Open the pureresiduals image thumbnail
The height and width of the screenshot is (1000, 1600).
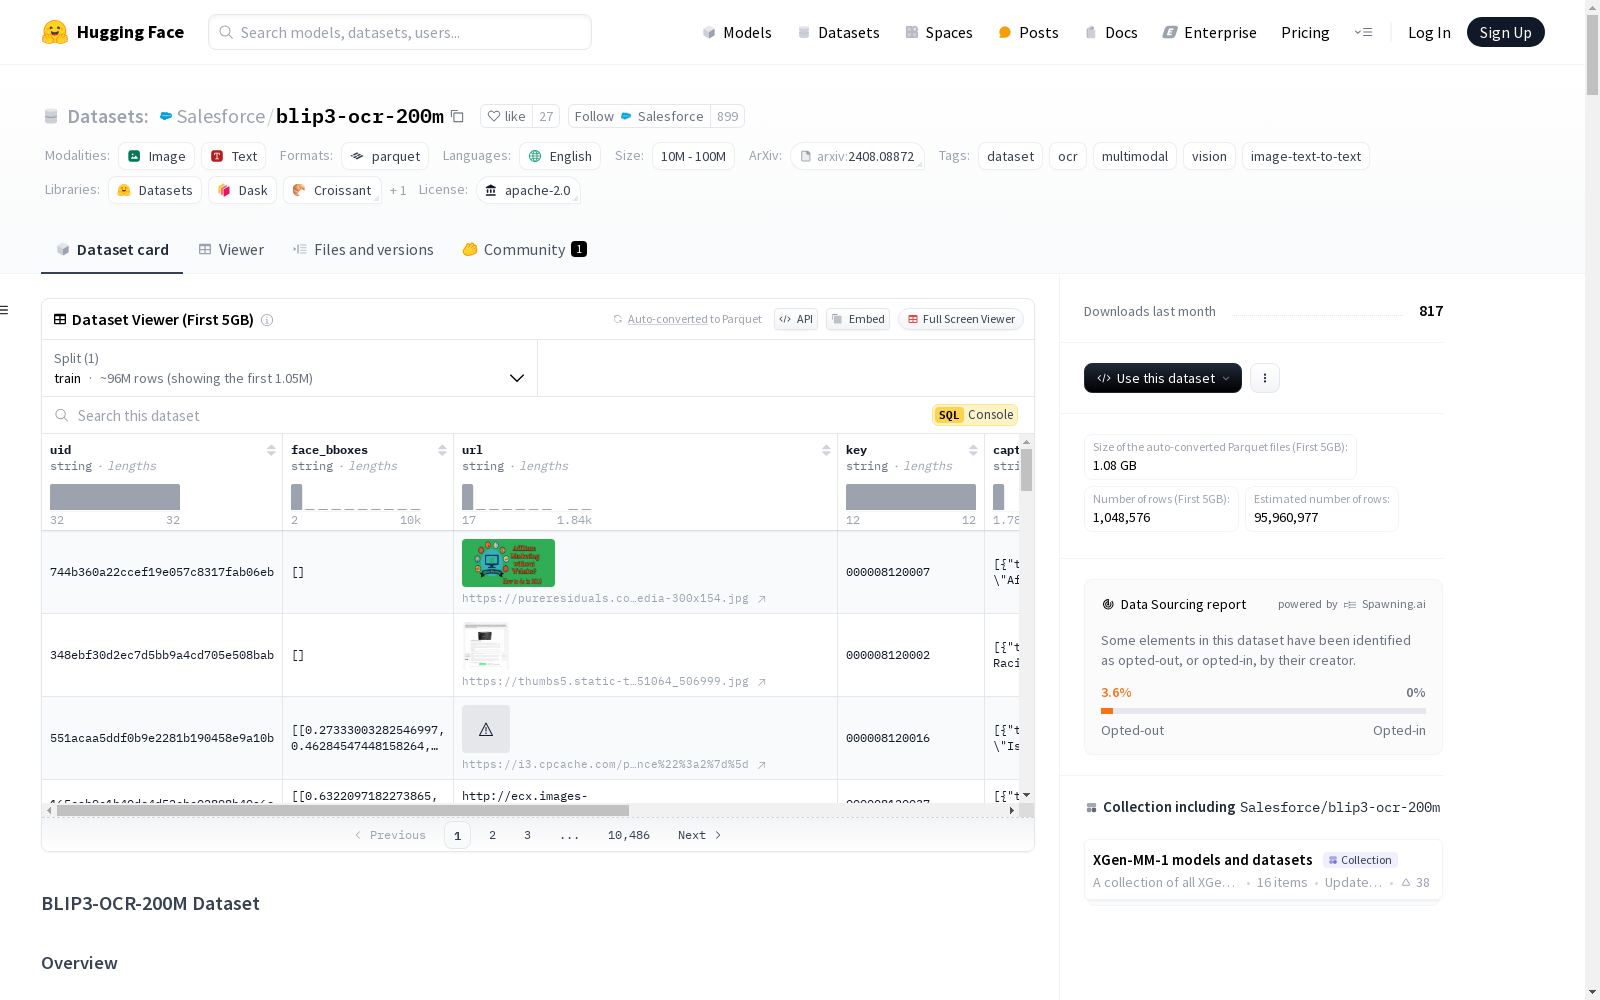coord(508,563)
